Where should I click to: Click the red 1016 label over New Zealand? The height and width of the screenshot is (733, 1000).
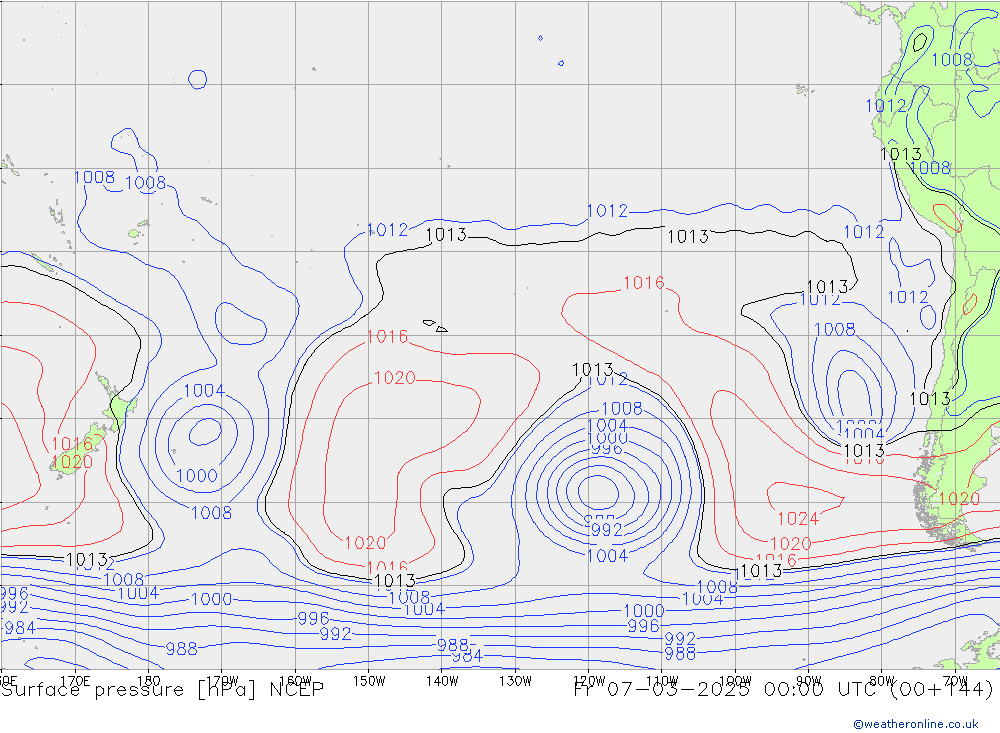(72, 444)
